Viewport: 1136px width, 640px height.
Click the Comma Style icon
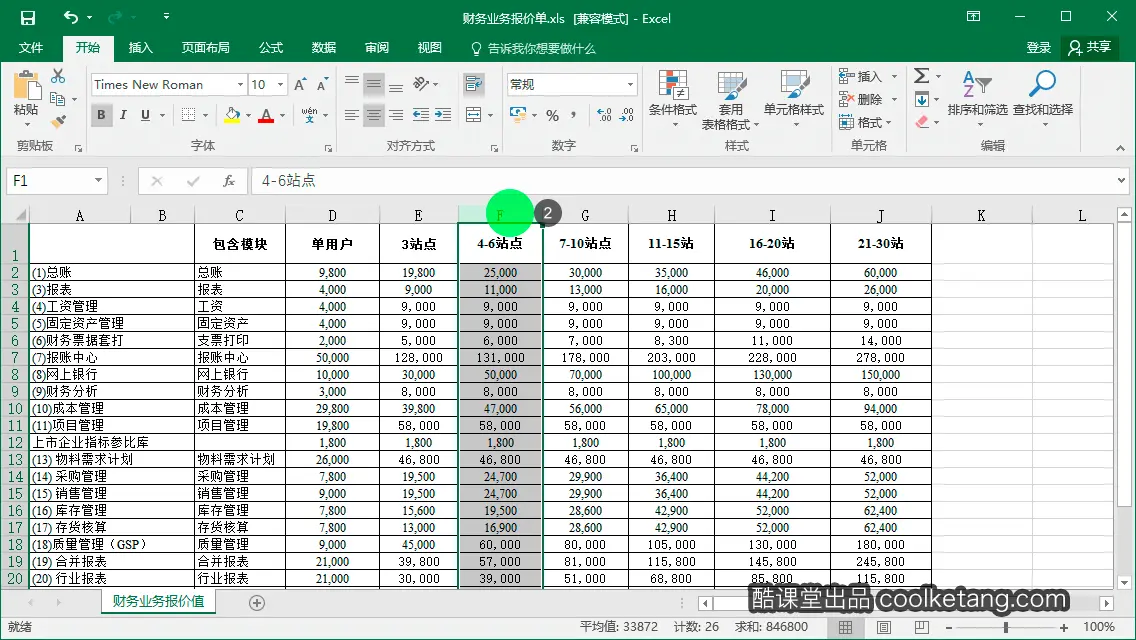click(574, 115)
